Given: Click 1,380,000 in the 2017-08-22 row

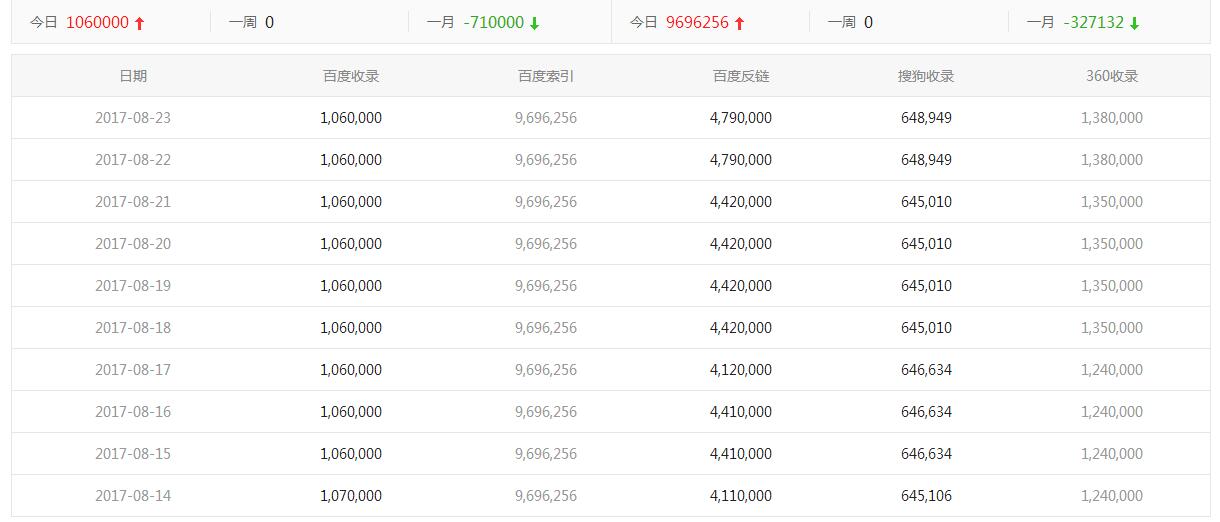Looking at the screenshot, I should point(1112,160).
